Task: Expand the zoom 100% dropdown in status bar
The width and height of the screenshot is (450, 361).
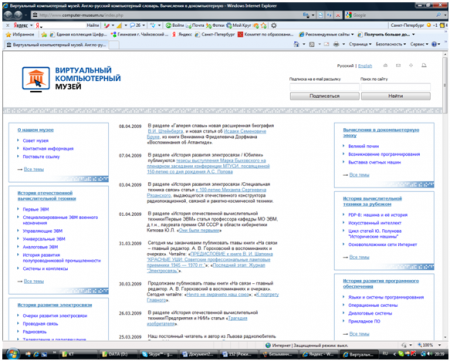Action: pyautogui.click(x=440, y=345)
